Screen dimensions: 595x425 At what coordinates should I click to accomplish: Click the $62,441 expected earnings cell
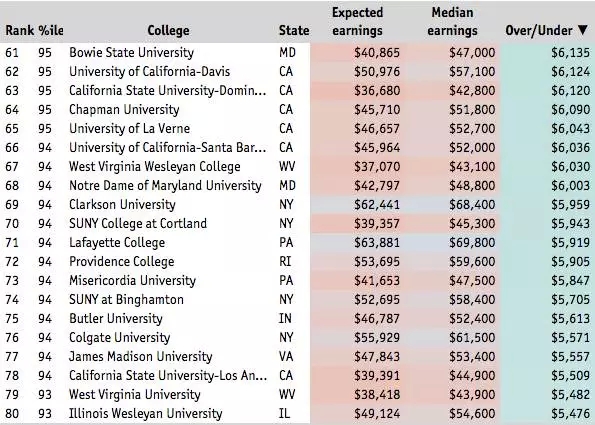coord(376,205)
